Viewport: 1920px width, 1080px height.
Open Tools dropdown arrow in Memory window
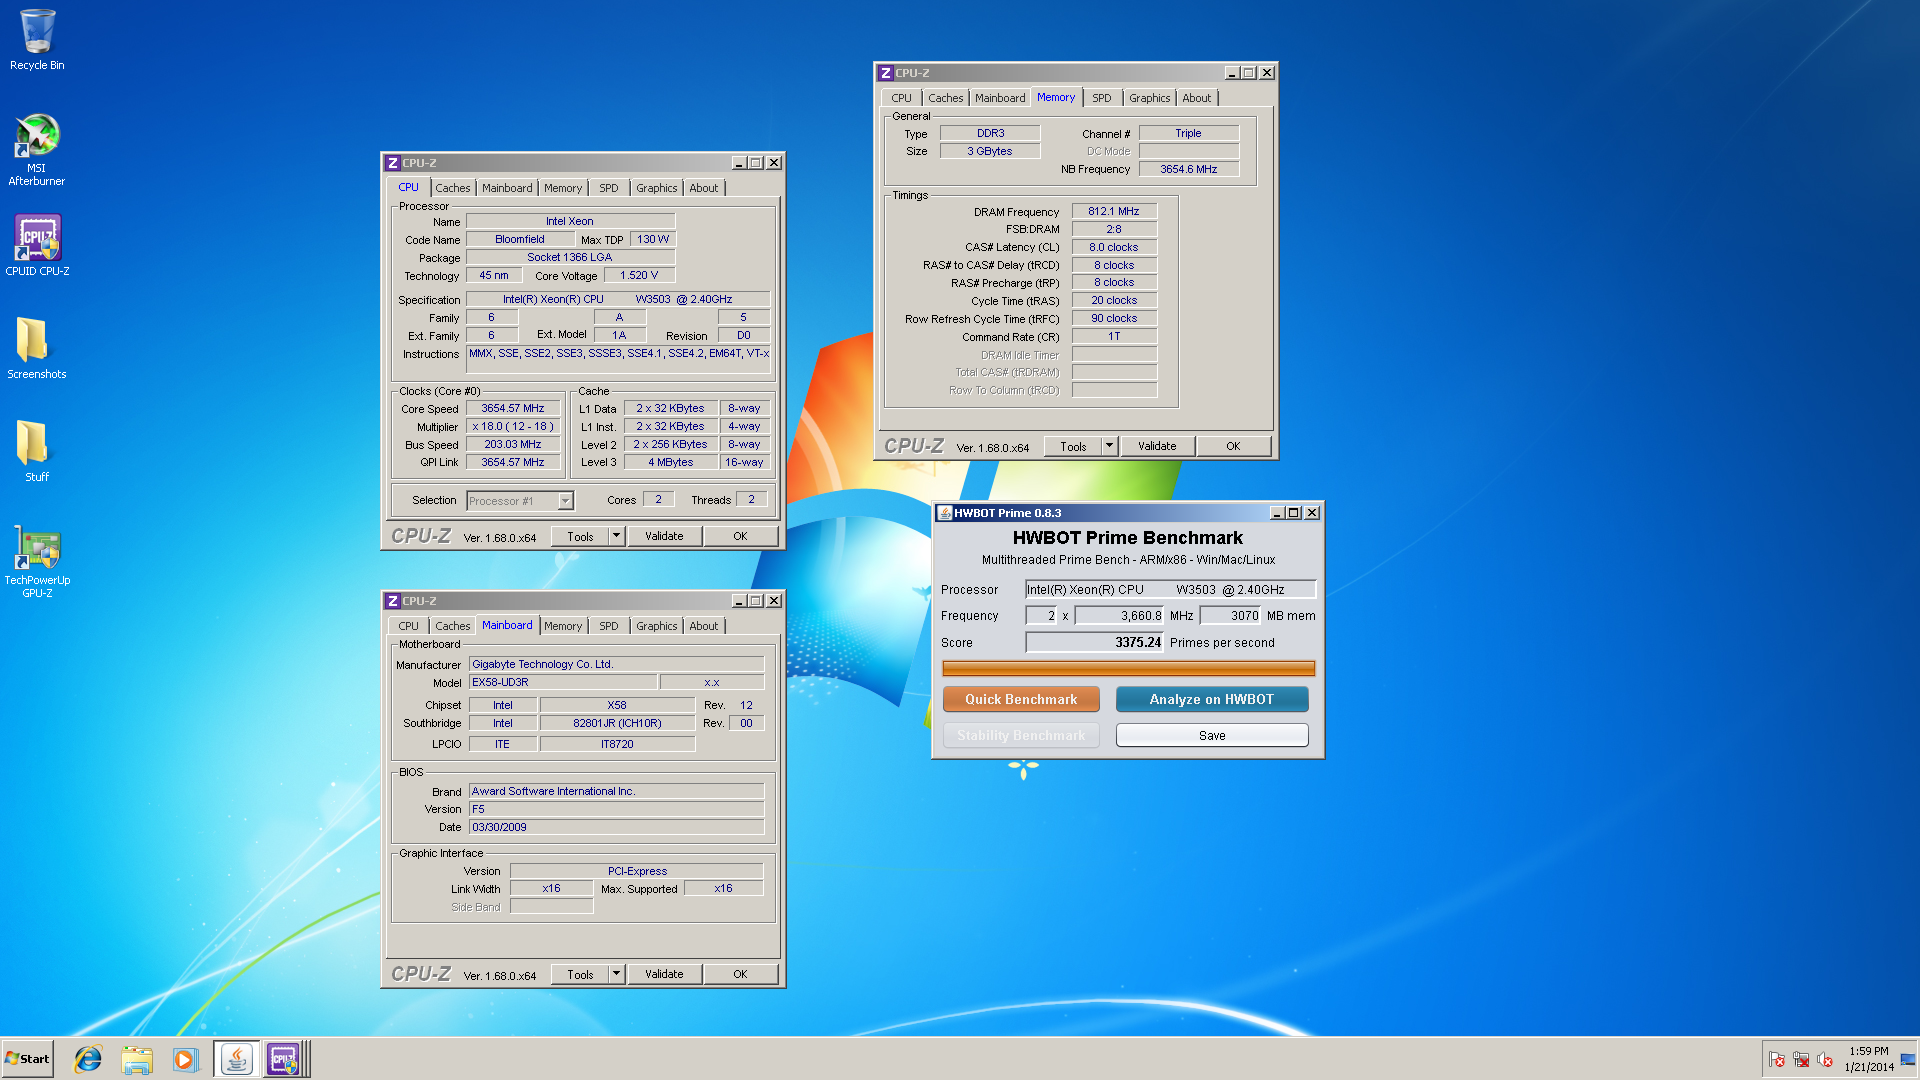[1109, 446]
